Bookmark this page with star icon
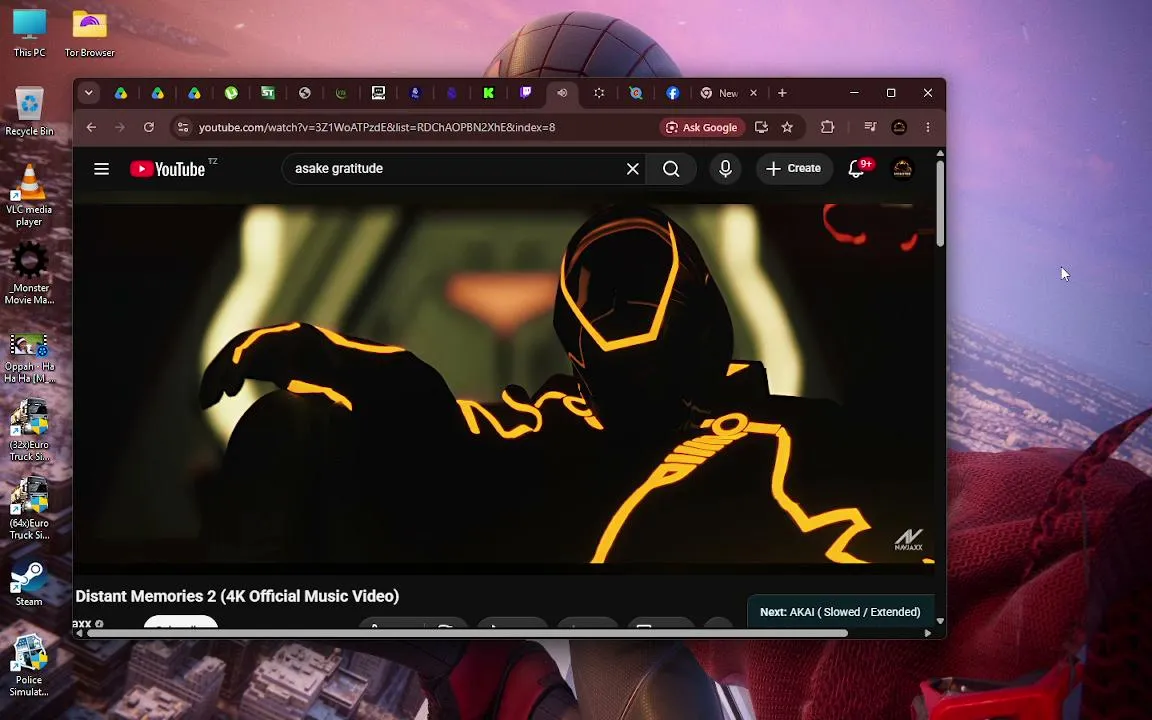Image resolution: width=1152 pixels, height=720 pixels. 788,127
